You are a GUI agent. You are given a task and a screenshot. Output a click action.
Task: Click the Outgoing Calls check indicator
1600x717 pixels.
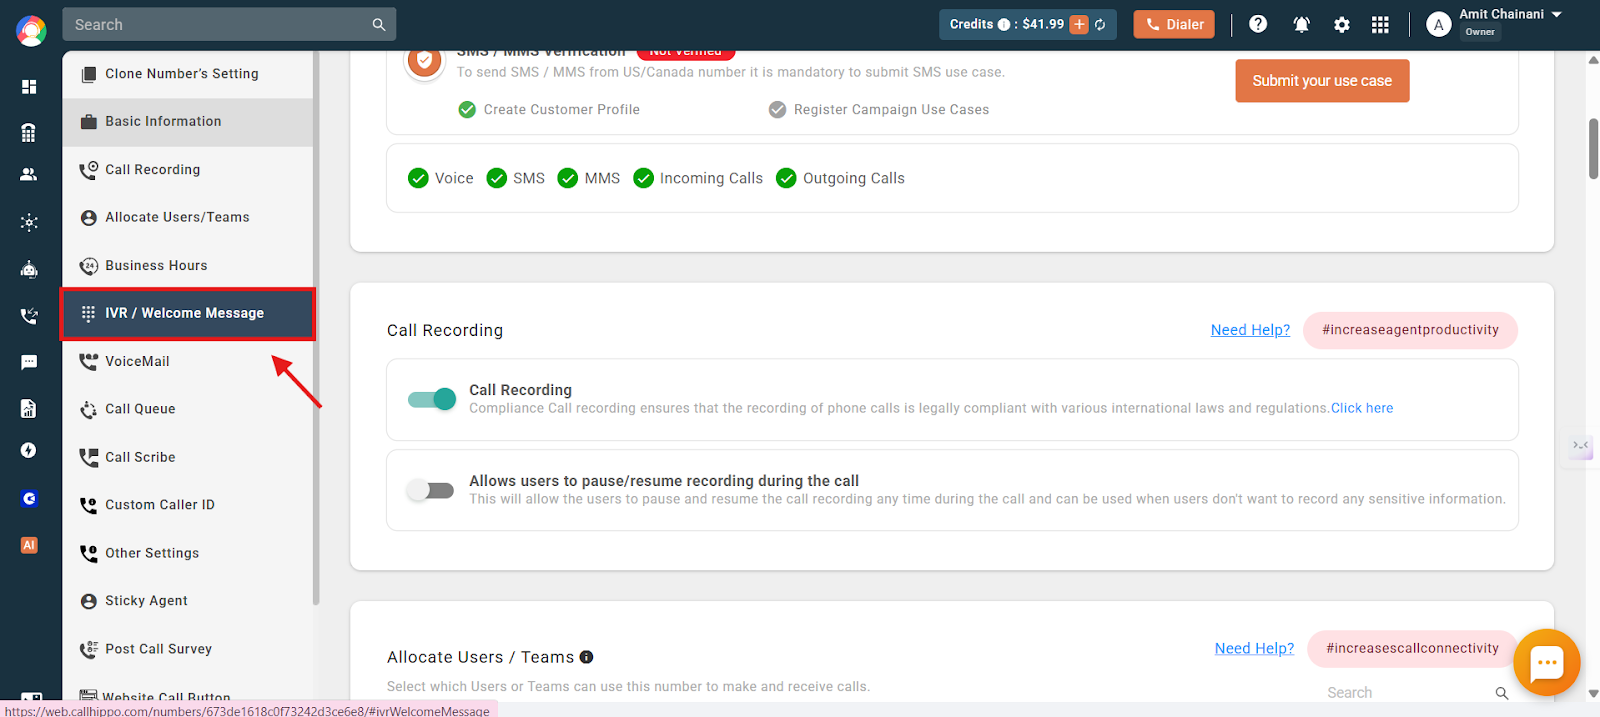(786, 178)
